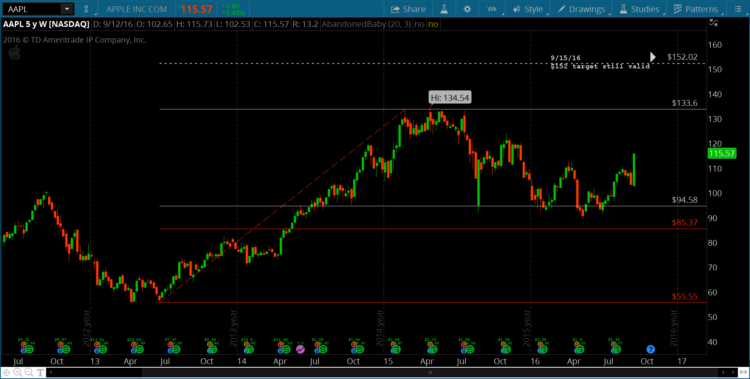Click the red $55.55 level label
Image resolution: width=750 pixels, height=379 pixels.
pyautogui.click(x=684, y=296)
